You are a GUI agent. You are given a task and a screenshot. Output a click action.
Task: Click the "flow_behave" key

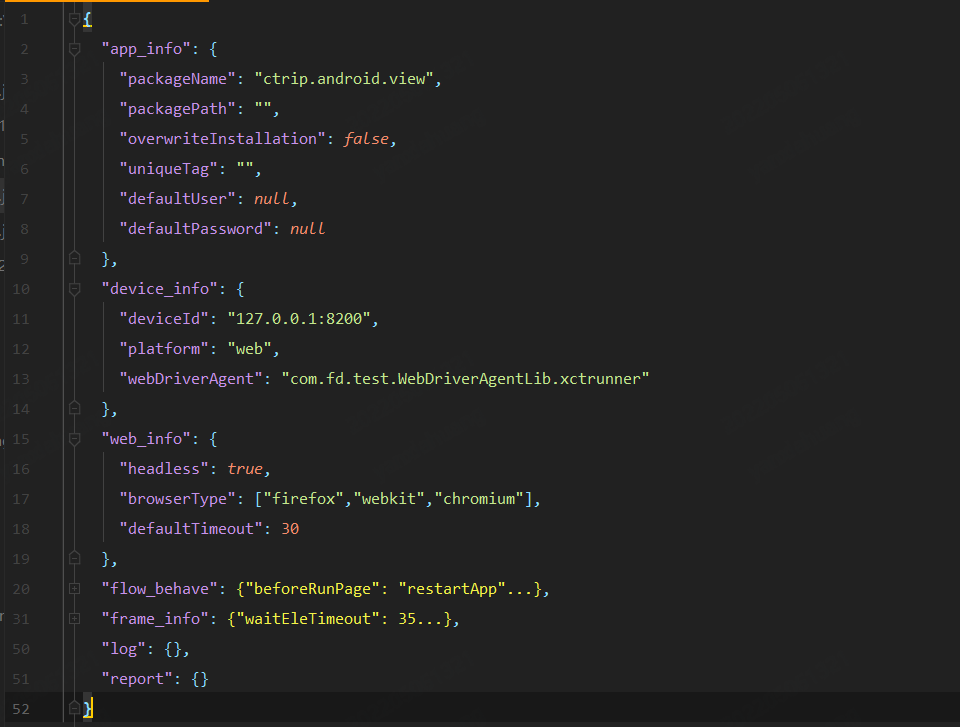point(160,589)
